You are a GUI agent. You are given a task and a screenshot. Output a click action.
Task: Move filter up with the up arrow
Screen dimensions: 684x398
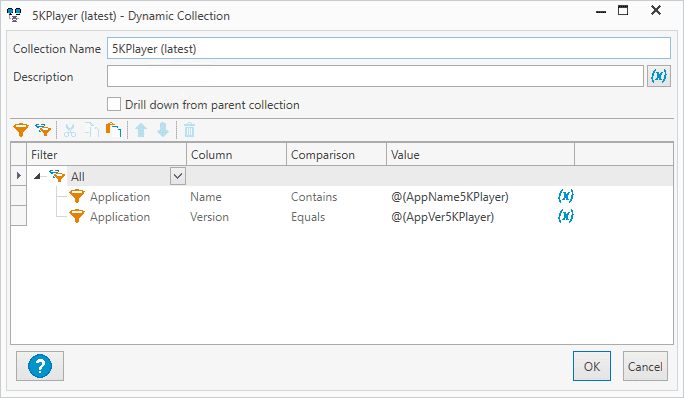(x=141, y=130)
